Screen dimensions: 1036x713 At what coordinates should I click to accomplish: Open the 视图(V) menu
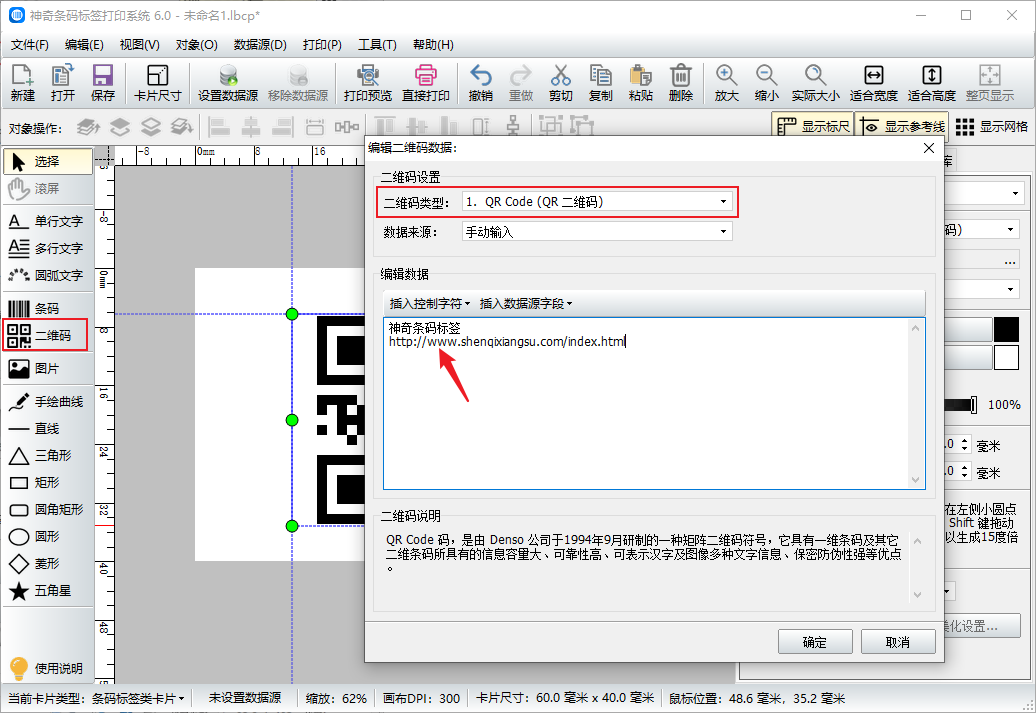(x=139, y=45)
